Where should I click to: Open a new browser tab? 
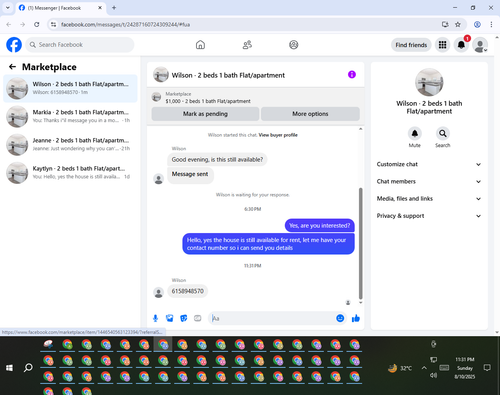pos(114,8)
